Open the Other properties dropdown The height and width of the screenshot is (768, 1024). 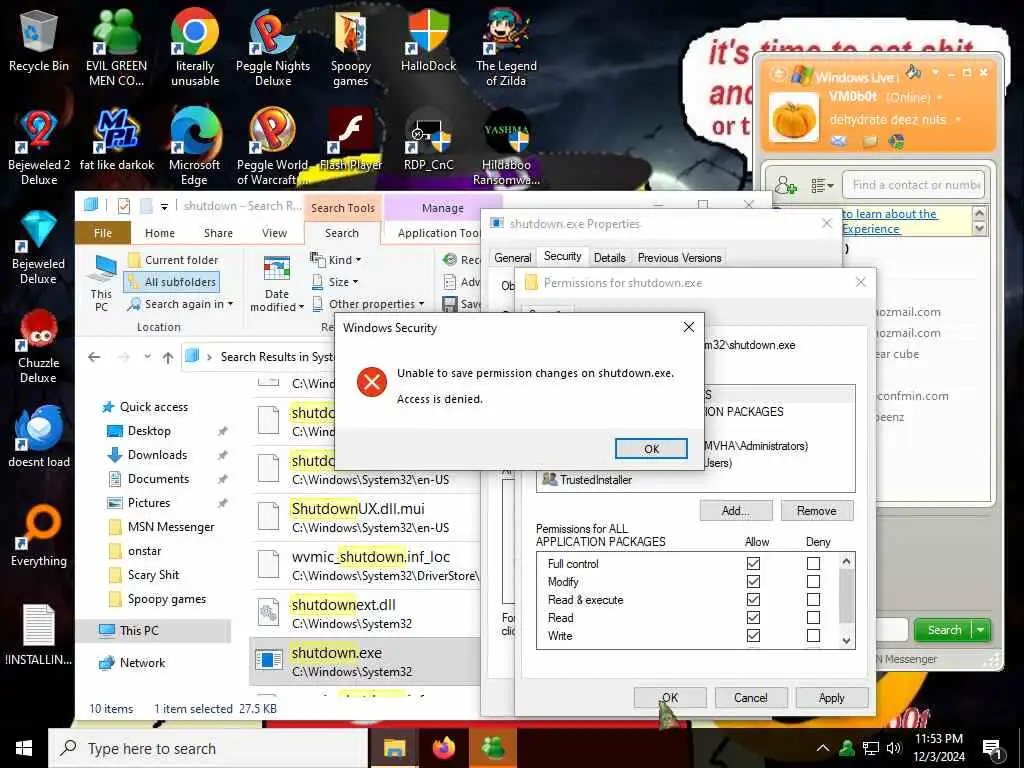[368, 304]
